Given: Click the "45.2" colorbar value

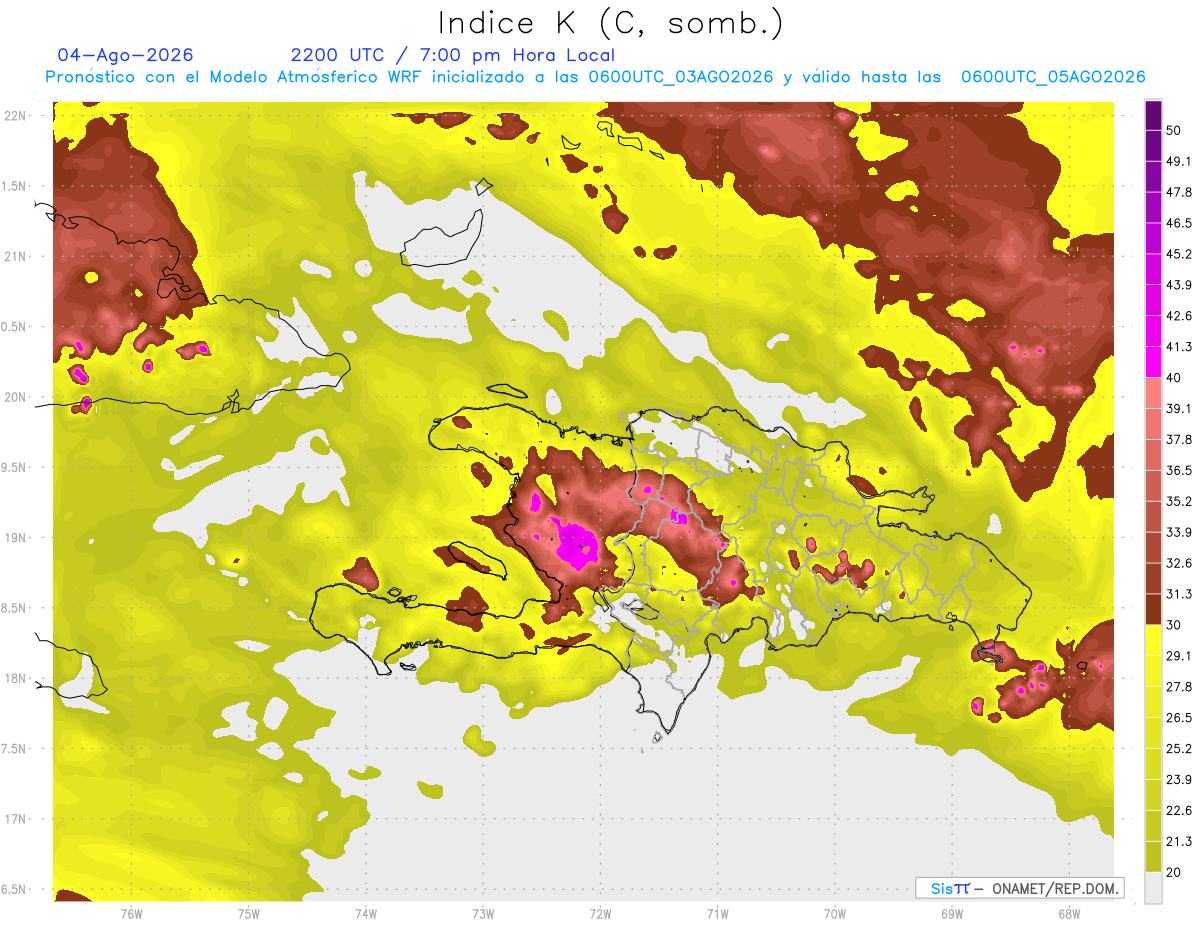Looking at the screenshot, I should point(1179,254).
